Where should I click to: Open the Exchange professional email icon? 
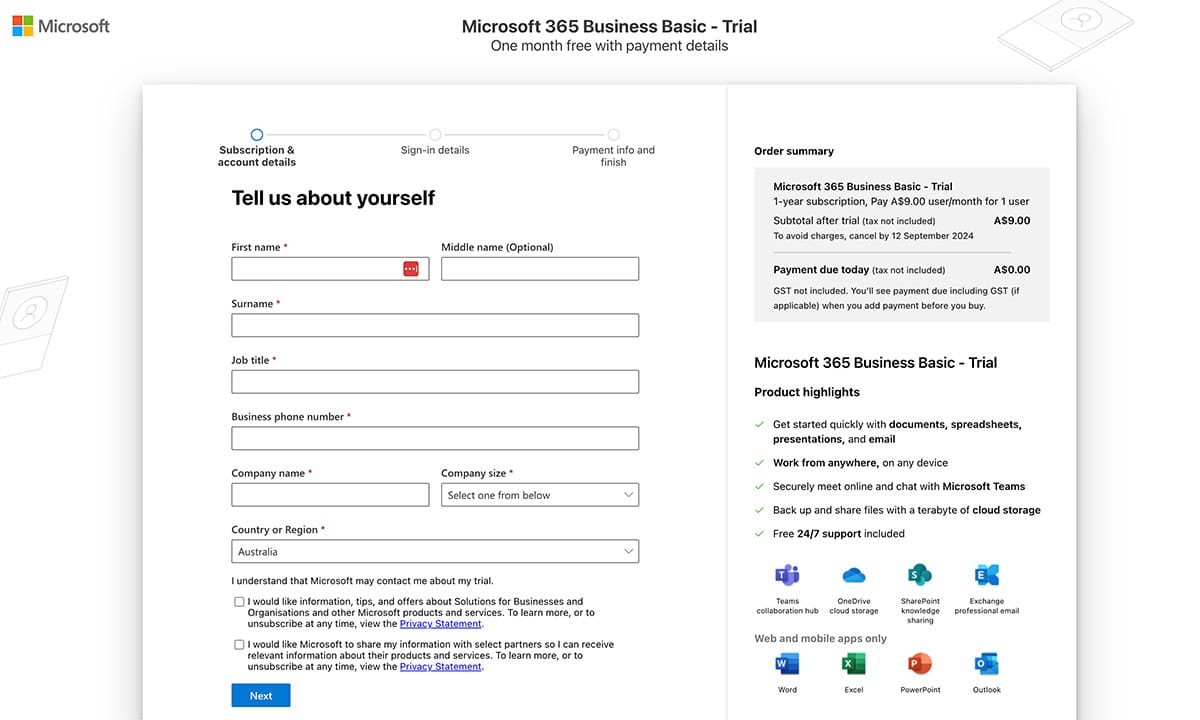pos(986,577)
